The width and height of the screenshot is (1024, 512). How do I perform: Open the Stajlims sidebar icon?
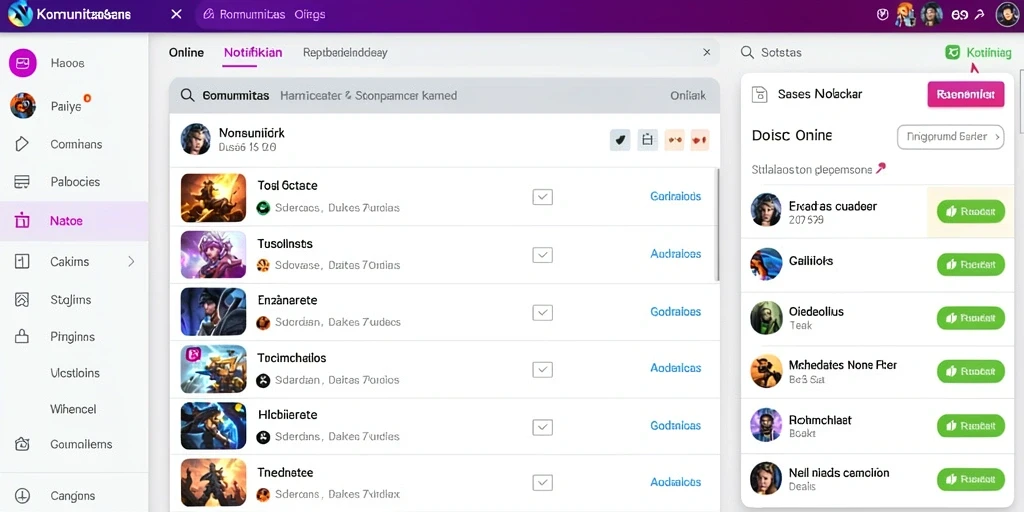point(22,300)
